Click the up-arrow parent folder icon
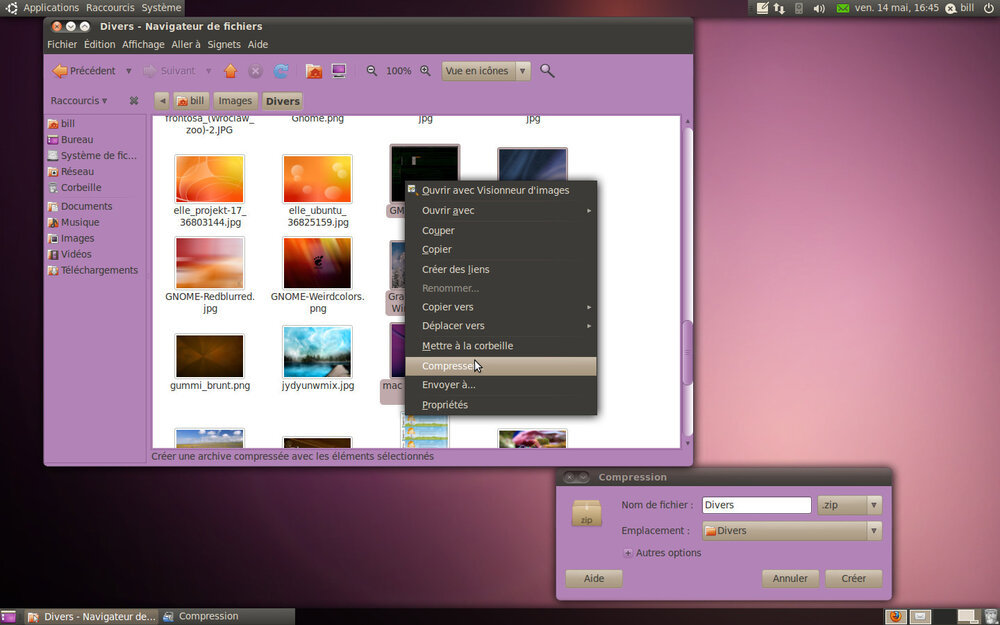1000x625 pixels. (230, 71)
